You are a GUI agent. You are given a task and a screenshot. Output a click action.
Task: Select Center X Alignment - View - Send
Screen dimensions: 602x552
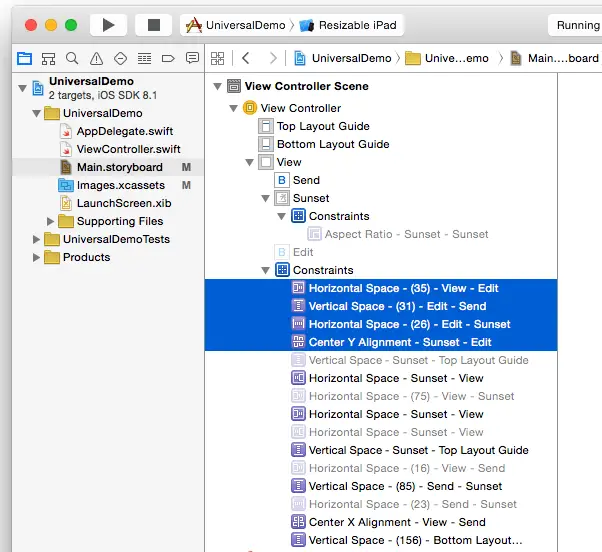[x=396, y=522]
